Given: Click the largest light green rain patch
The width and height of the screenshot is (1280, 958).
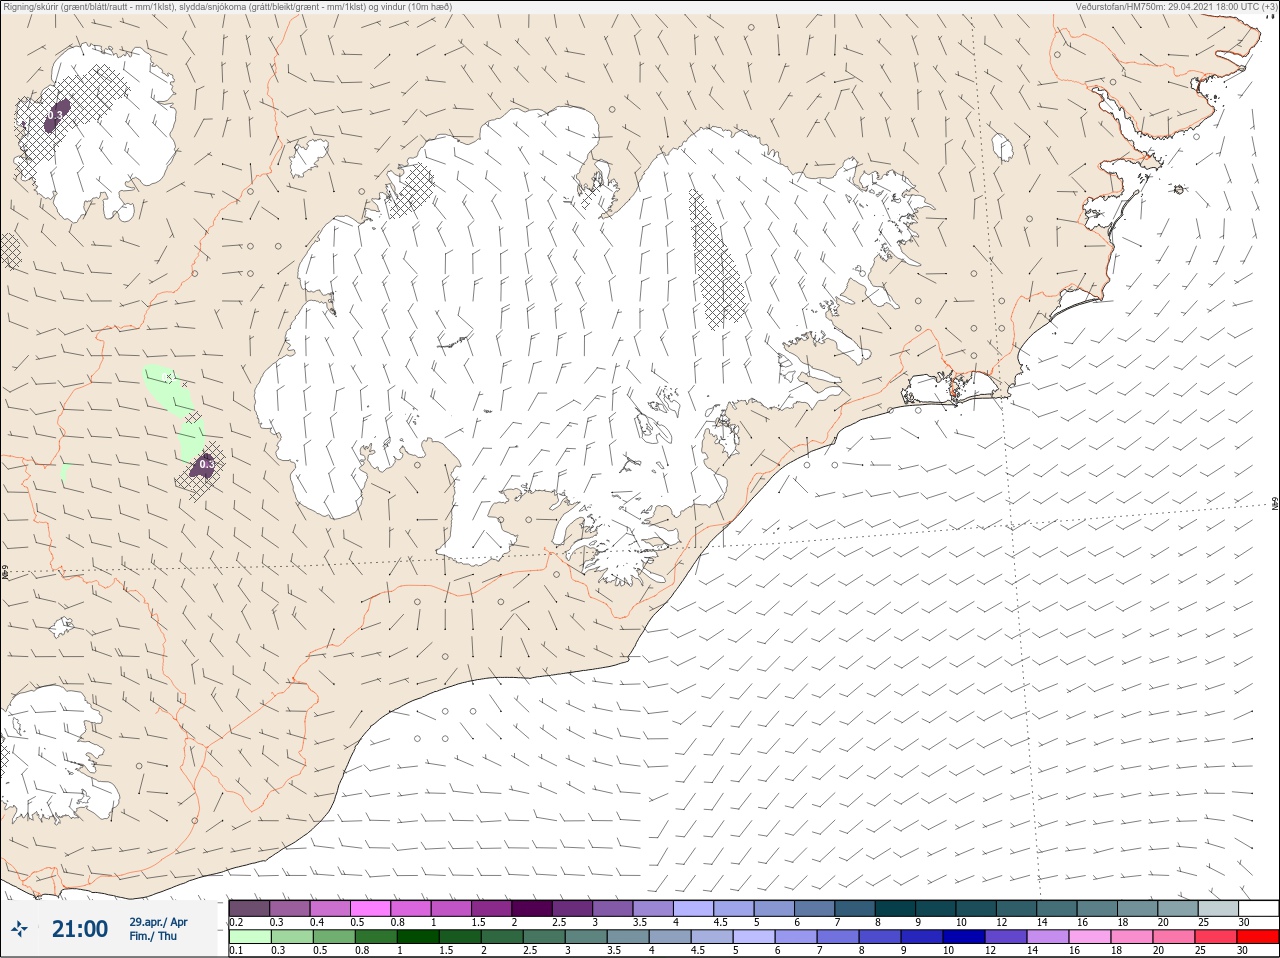Looking at the screenshot, I should [x=168, y=390].
